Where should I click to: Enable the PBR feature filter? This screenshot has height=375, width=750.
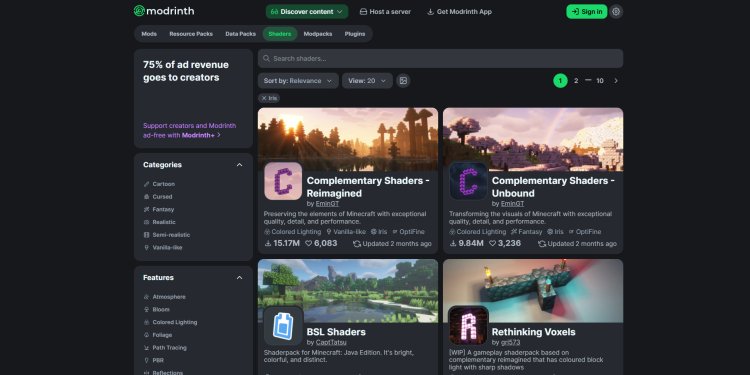[x=154, y=360]
